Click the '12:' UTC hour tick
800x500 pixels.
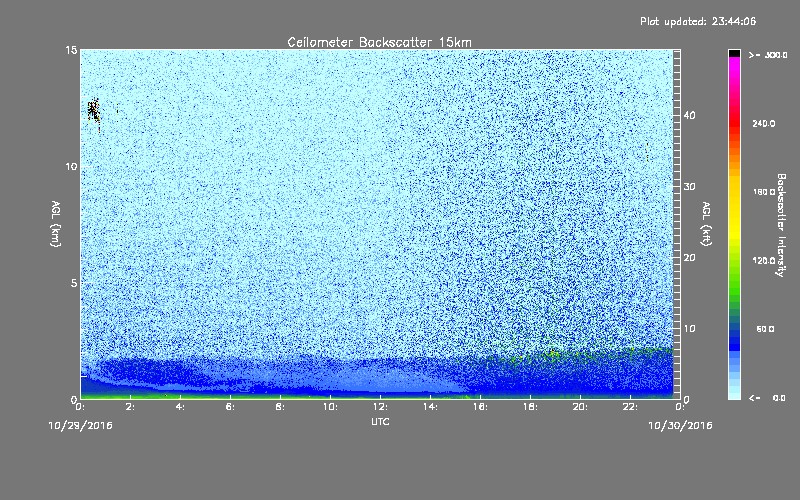(x=380, y=407)
